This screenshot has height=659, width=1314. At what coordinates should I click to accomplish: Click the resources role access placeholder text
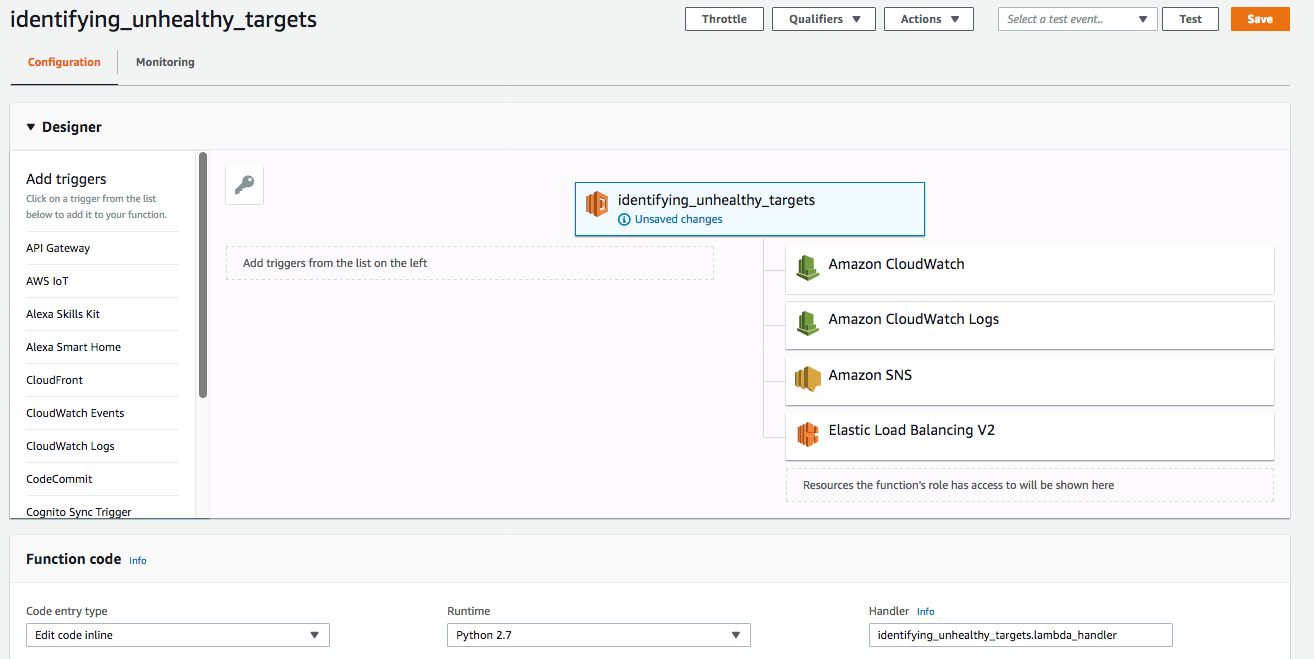[958, 485]
